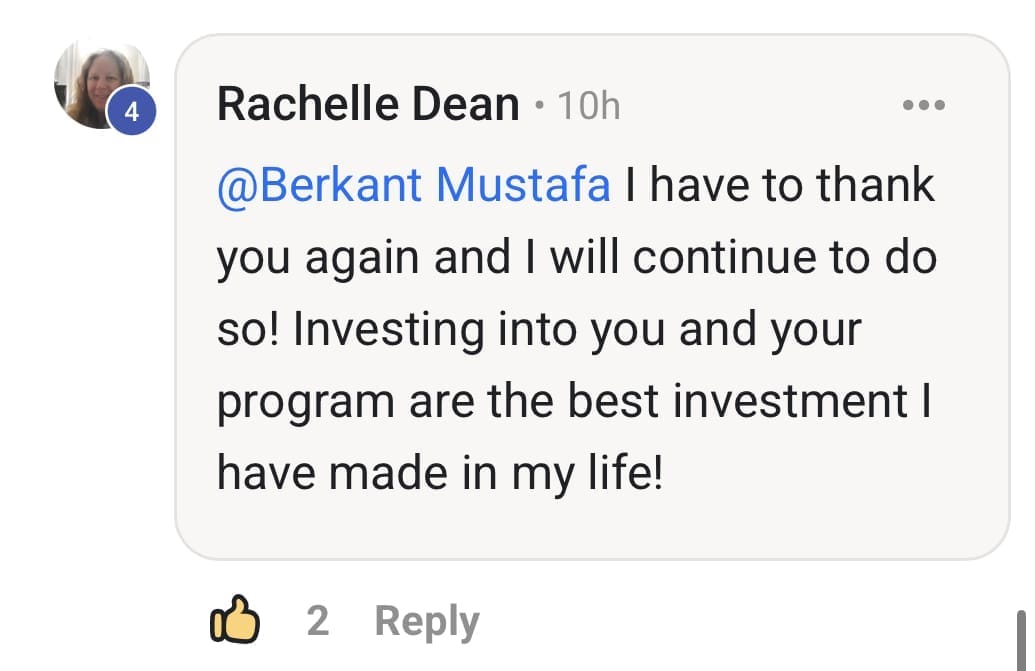Open the @Berkant Mustafa mention

tap(413, 186)
